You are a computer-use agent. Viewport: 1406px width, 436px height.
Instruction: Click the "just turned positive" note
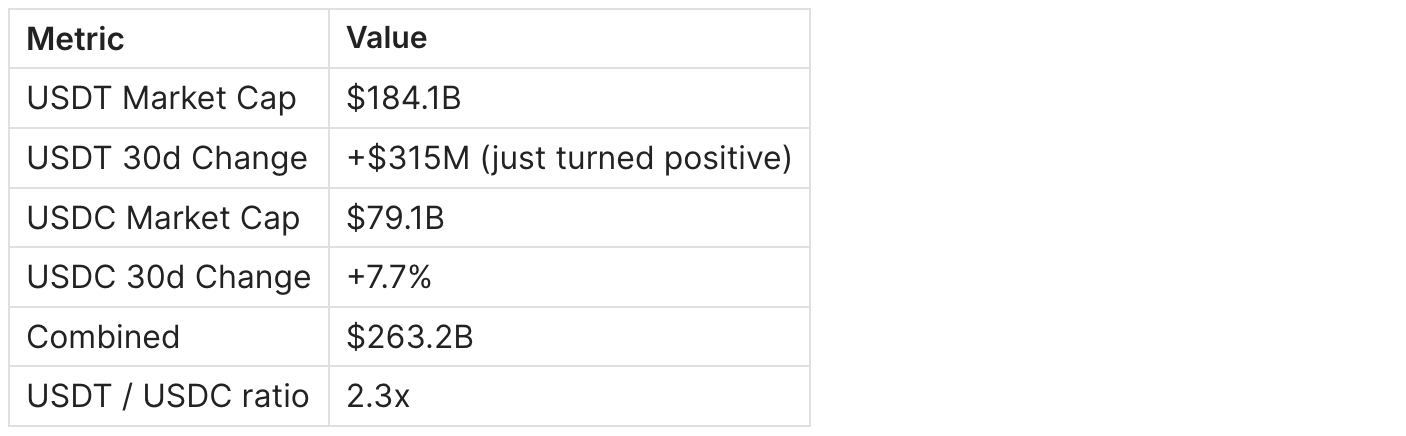coord(636,158)
